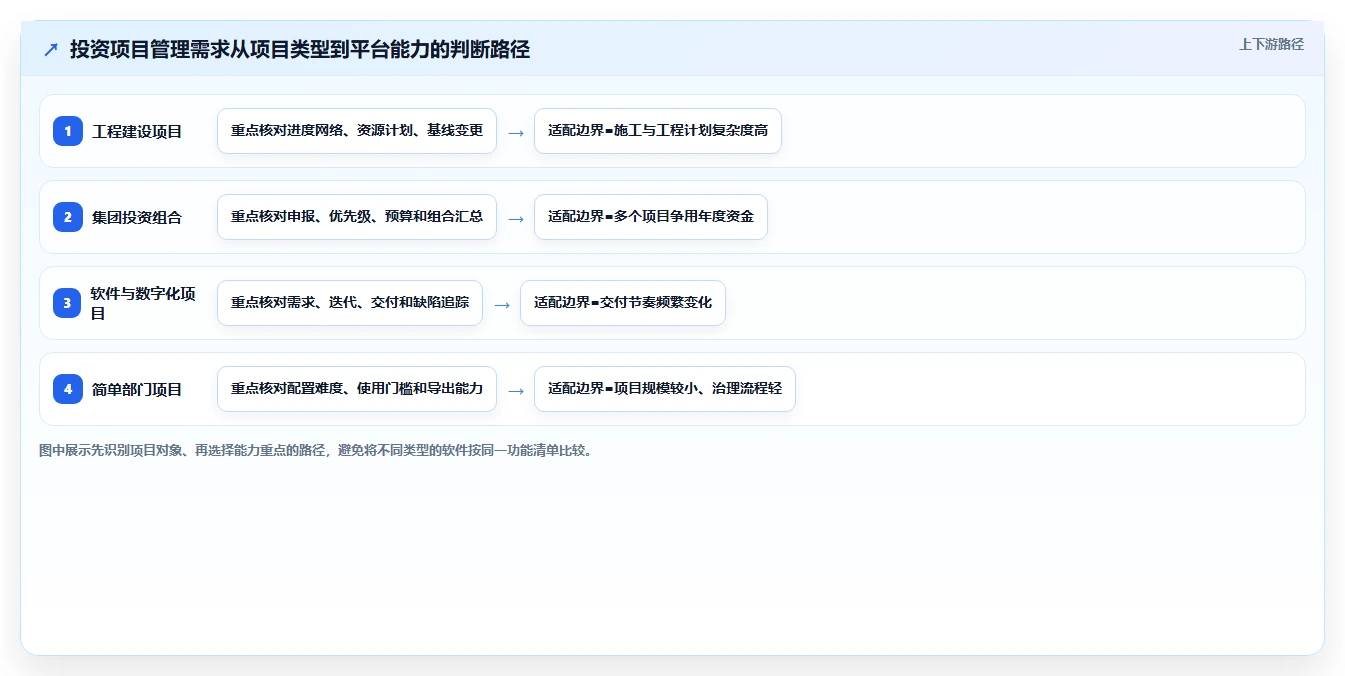Click the 上下游路径 label in the header
Image resolution: width=1345 pixels, height=676 pixels.
[x=1271, y=44]
